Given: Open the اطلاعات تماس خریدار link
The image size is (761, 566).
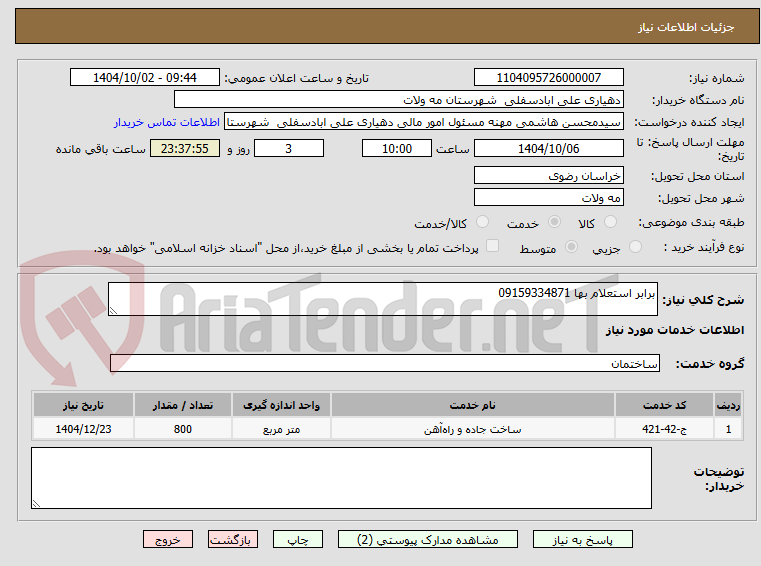Looking at the screenshot, I should [x=166, y=122].
